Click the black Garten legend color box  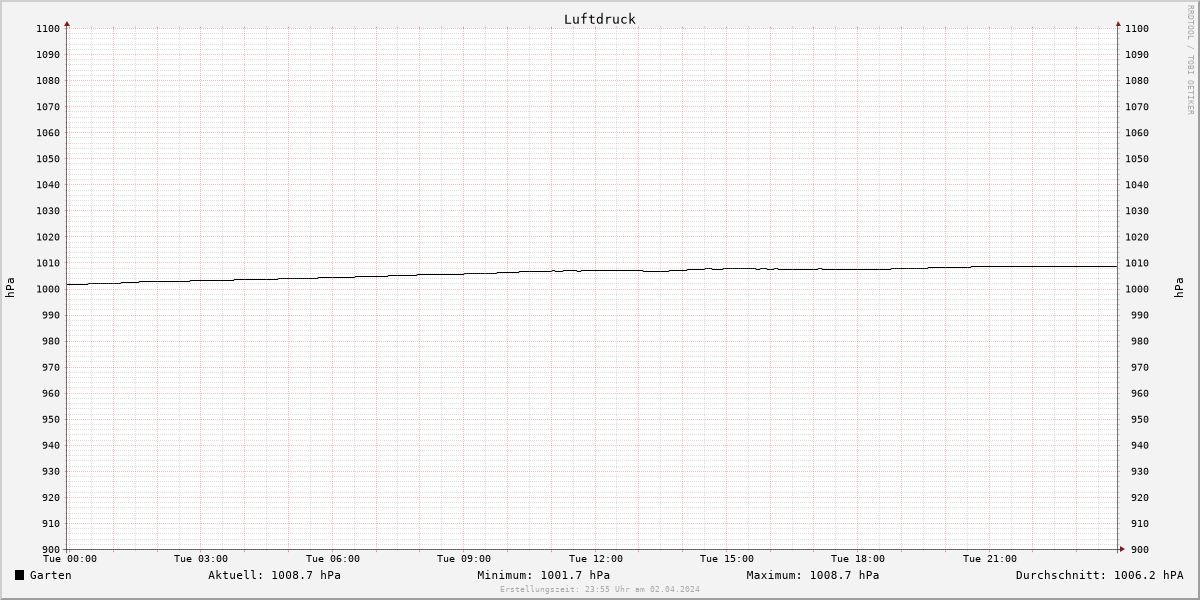coord(19,575)
